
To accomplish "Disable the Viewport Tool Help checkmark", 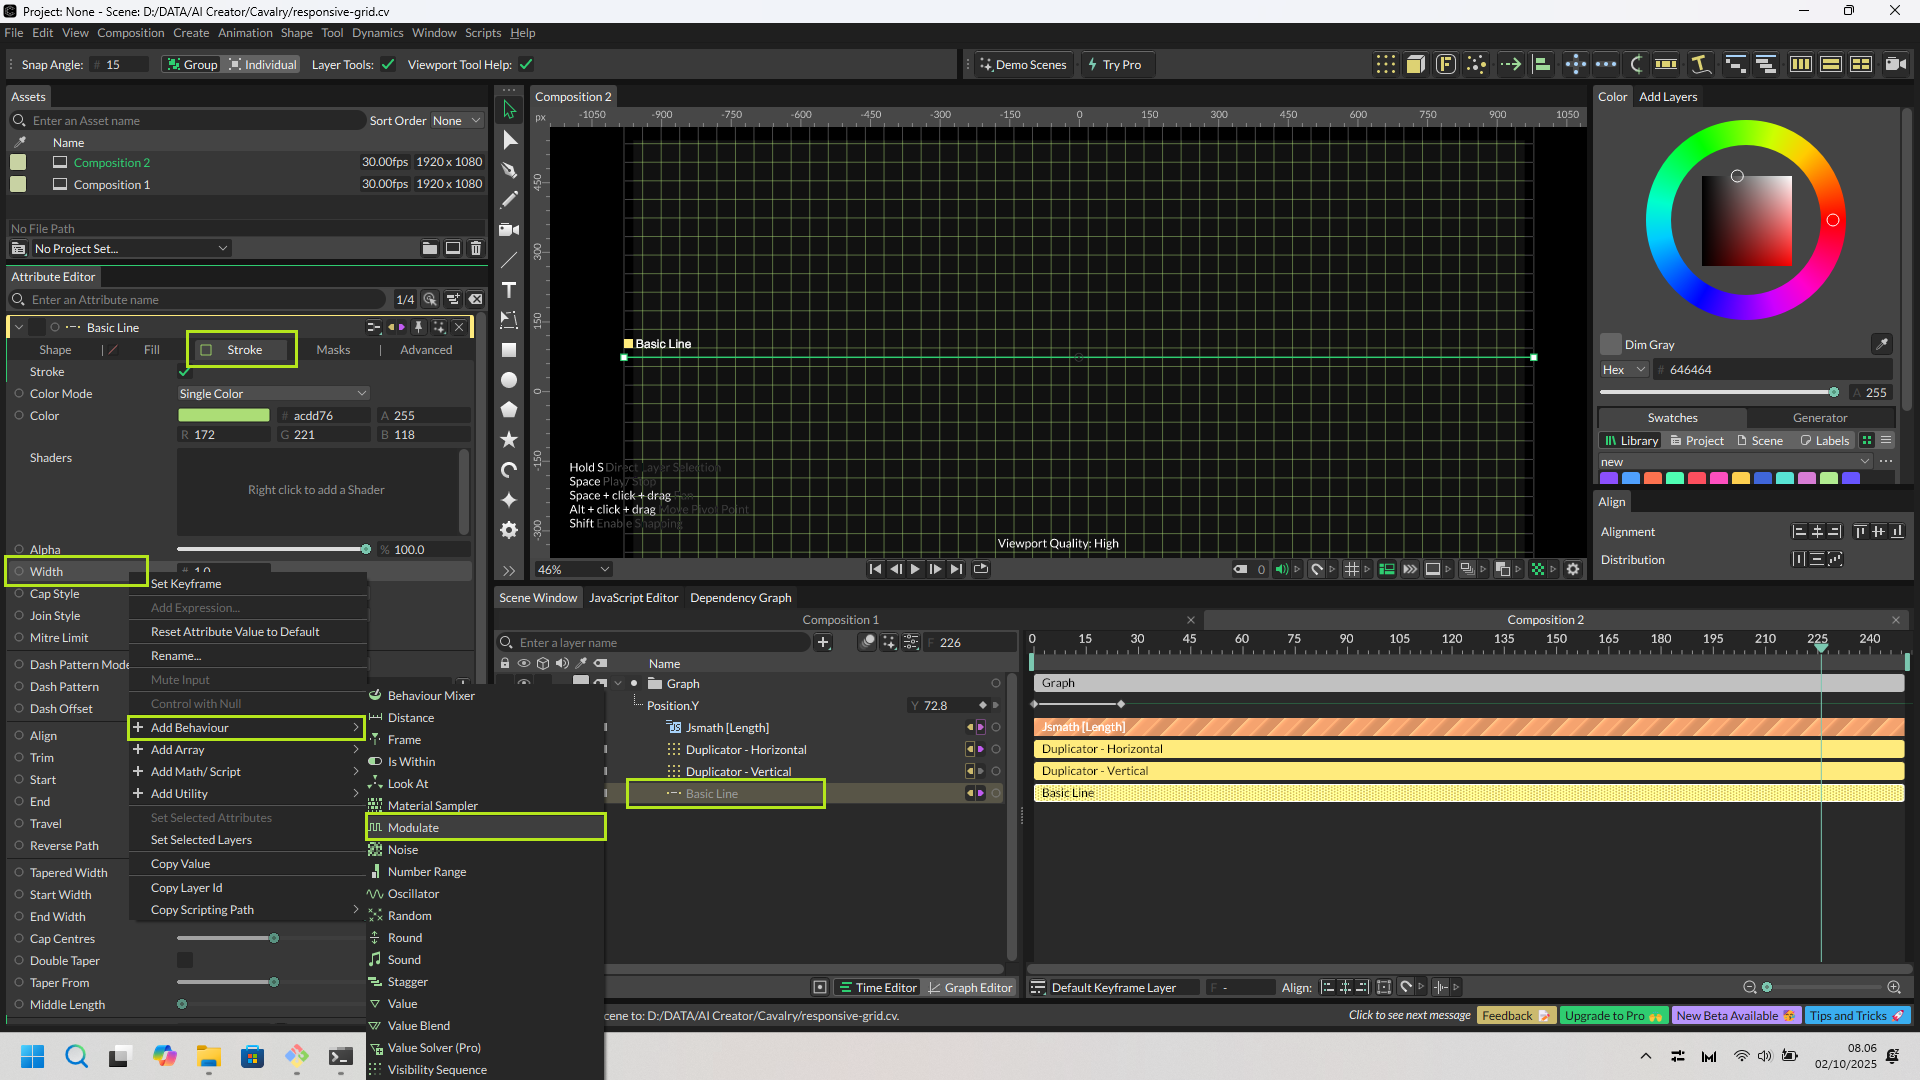I will [526, 65].
